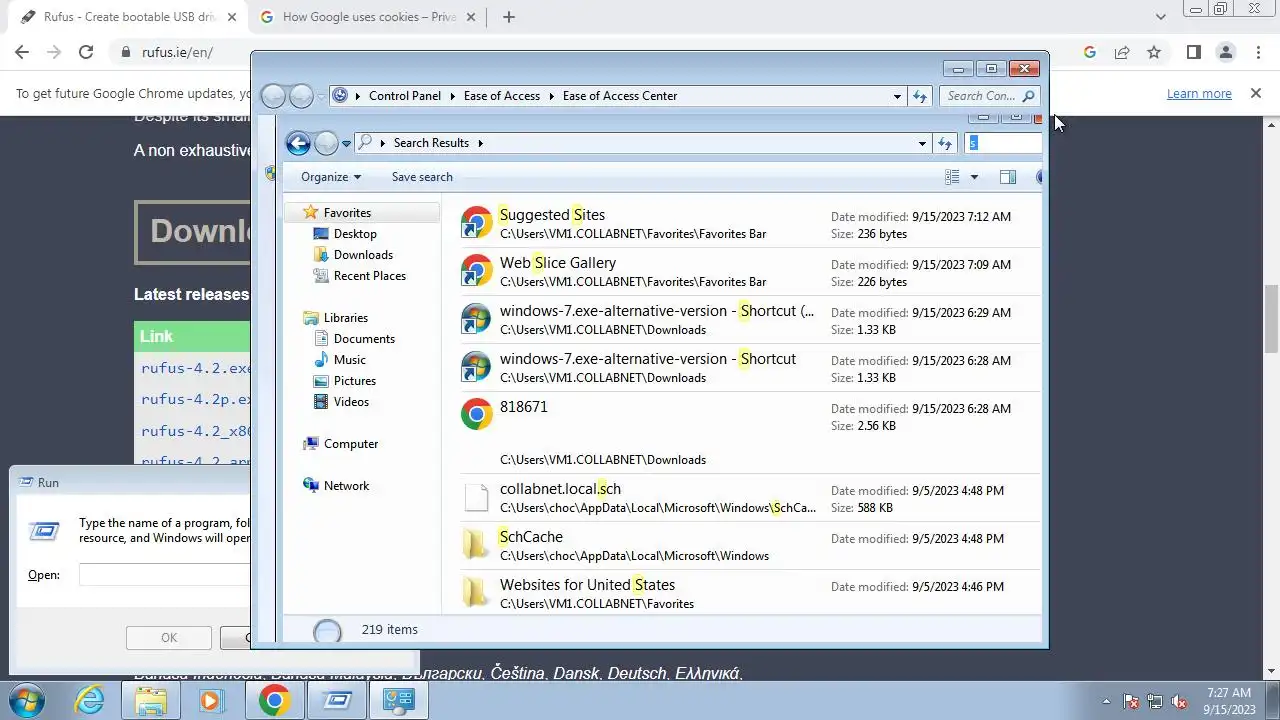Click OK button in Run dialog
This screenshot has width=1280, height=720.
coord(169,637)
